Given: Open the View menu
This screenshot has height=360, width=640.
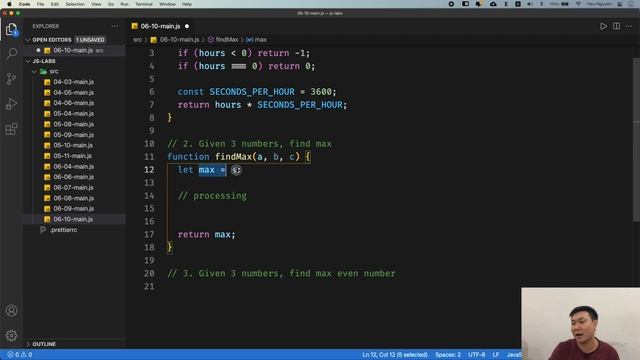Looking at the screenshot, I should tap(96, 4).
